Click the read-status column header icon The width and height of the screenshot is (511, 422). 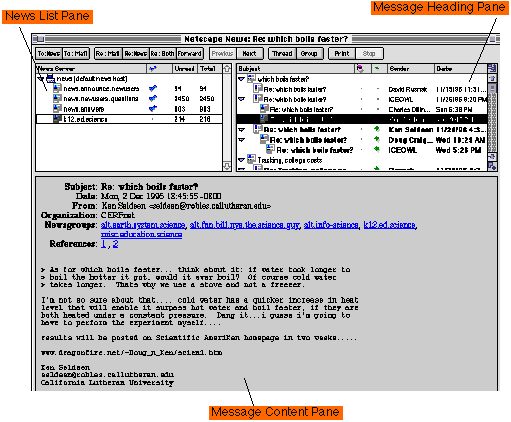(377, 69)
